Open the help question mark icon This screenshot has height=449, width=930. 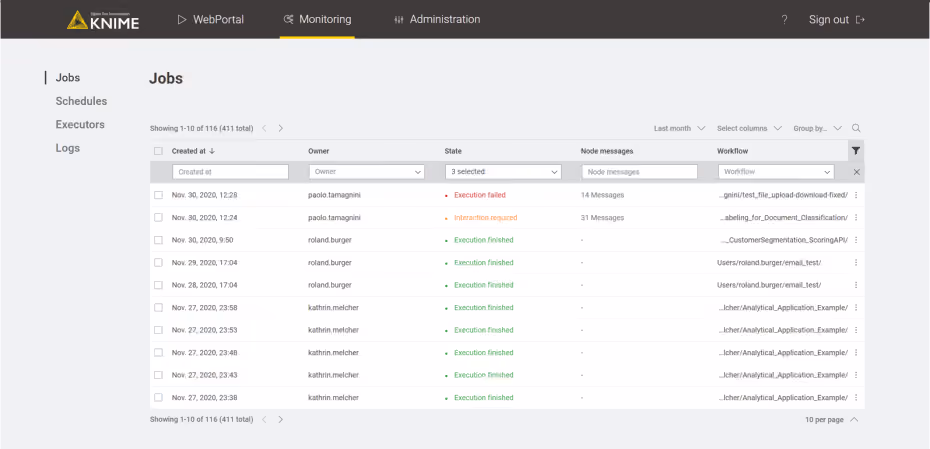click(x=784, y=20)
